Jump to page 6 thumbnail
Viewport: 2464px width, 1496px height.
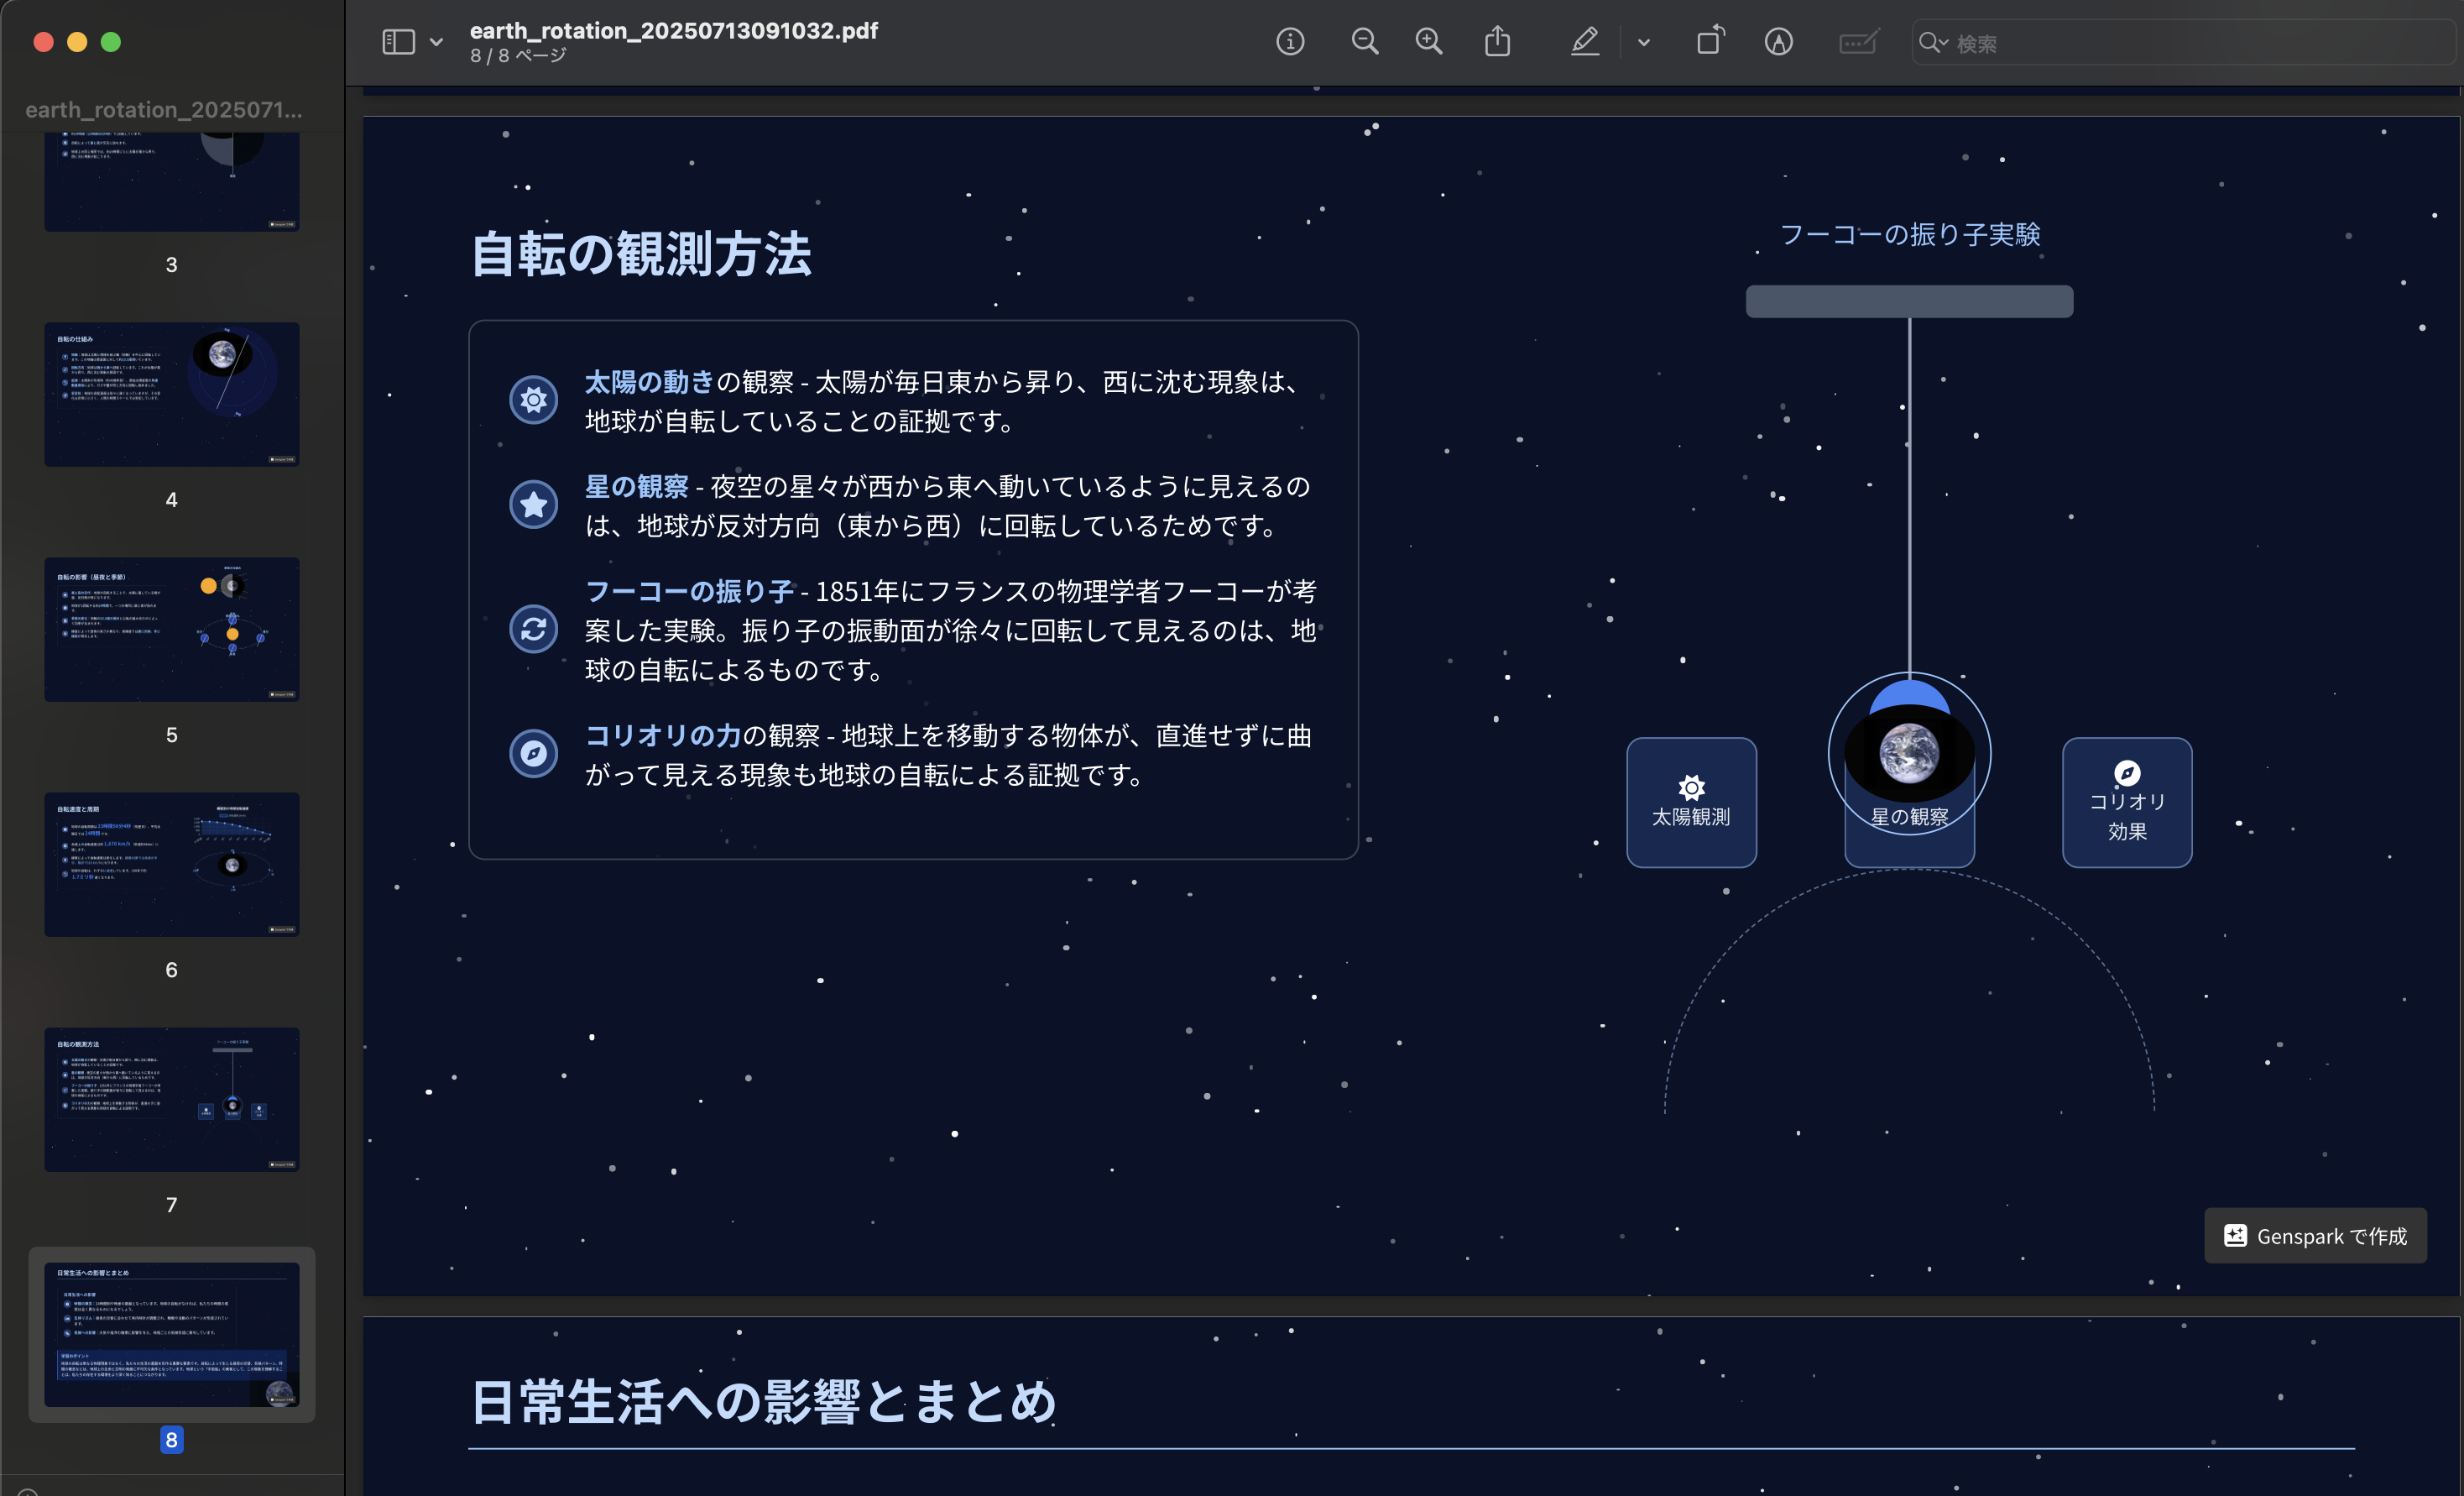172,864
